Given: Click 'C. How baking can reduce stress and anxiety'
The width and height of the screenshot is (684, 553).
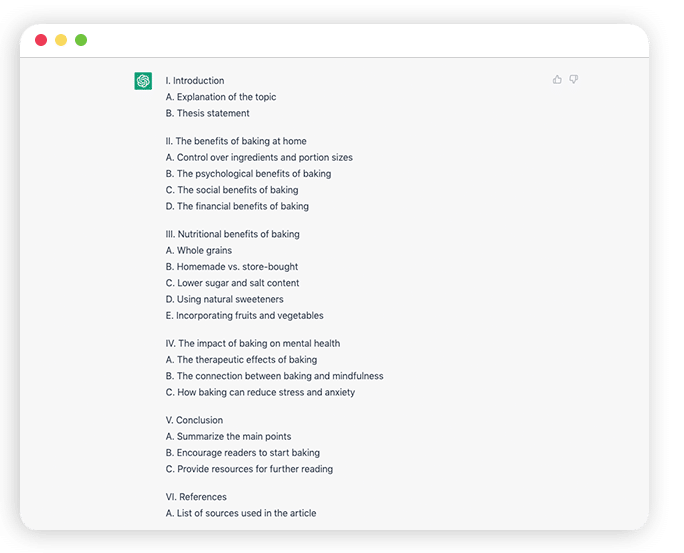Looking at the screenshot, I should click(x=260, y=393).
